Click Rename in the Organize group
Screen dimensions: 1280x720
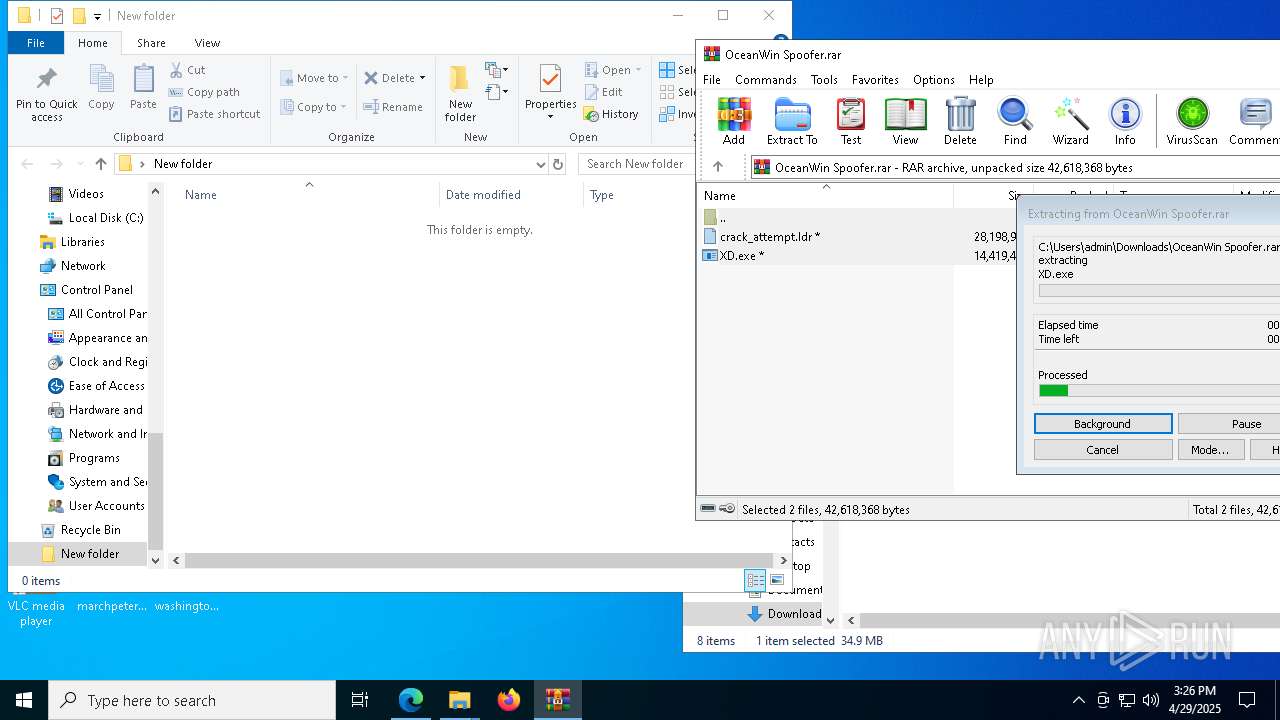tap(393, 107)
